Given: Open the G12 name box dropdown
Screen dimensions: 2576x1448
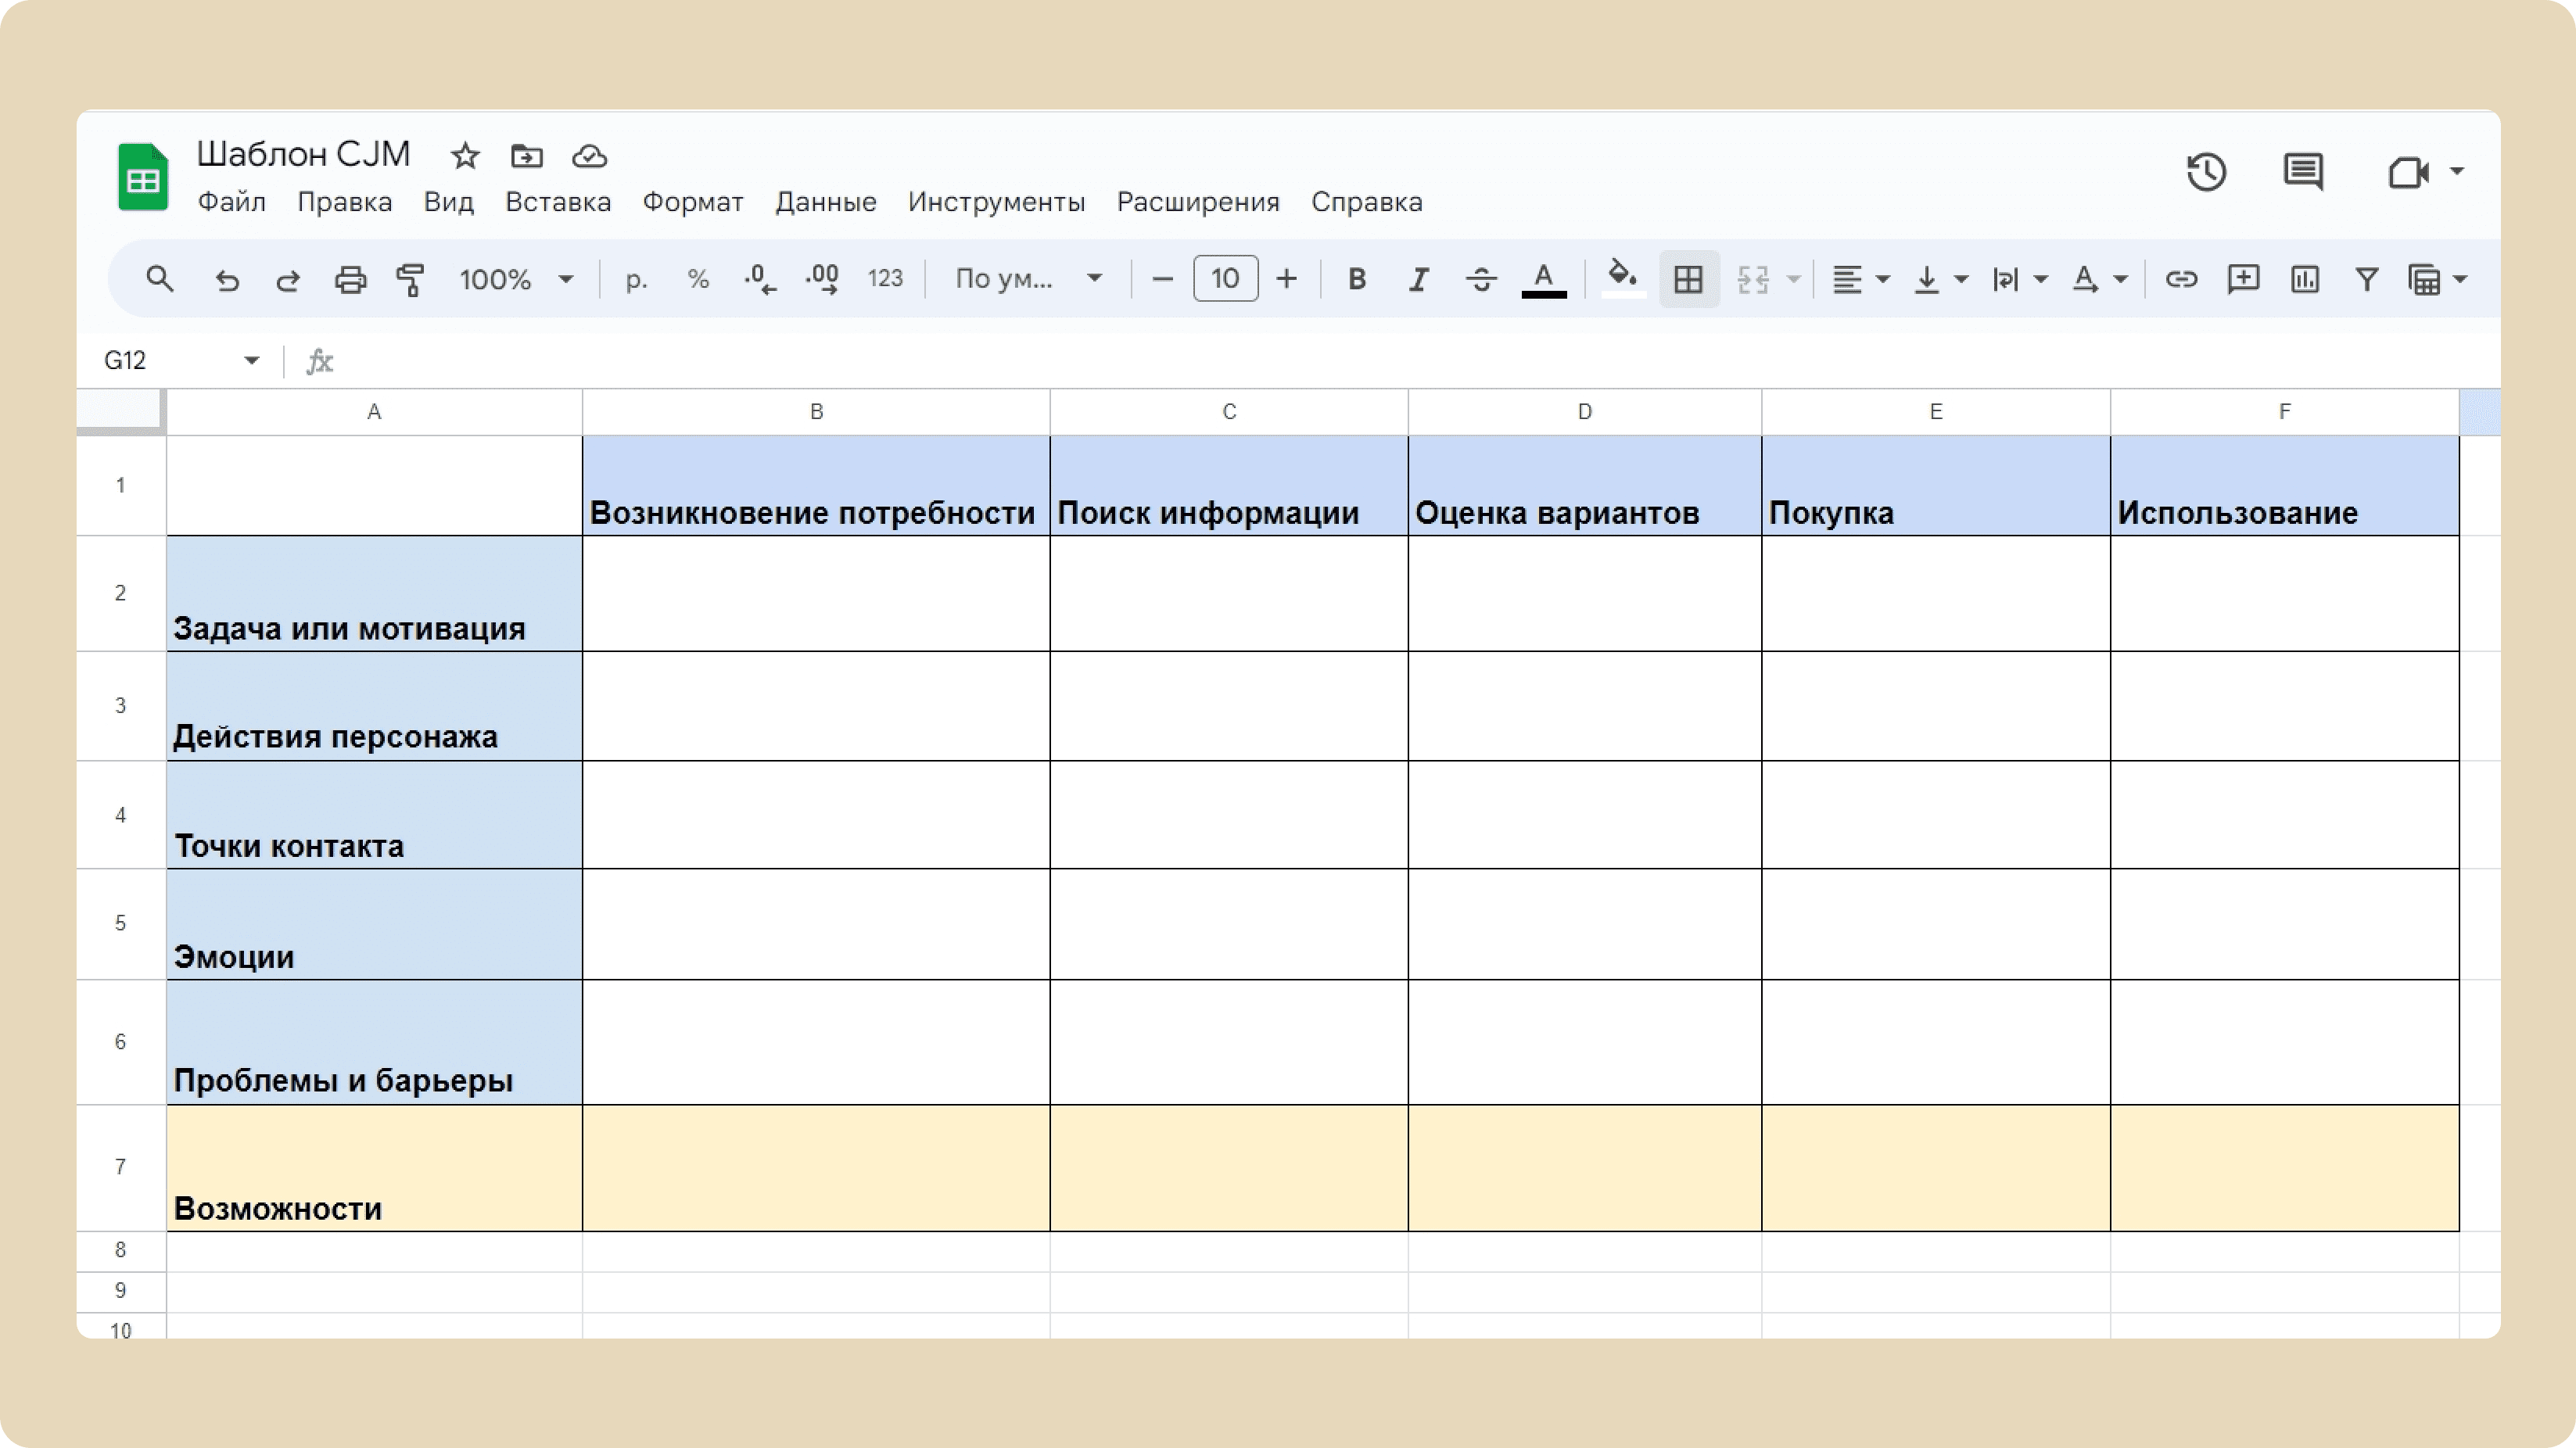Looking at the screenshot, I should [251, 360].
